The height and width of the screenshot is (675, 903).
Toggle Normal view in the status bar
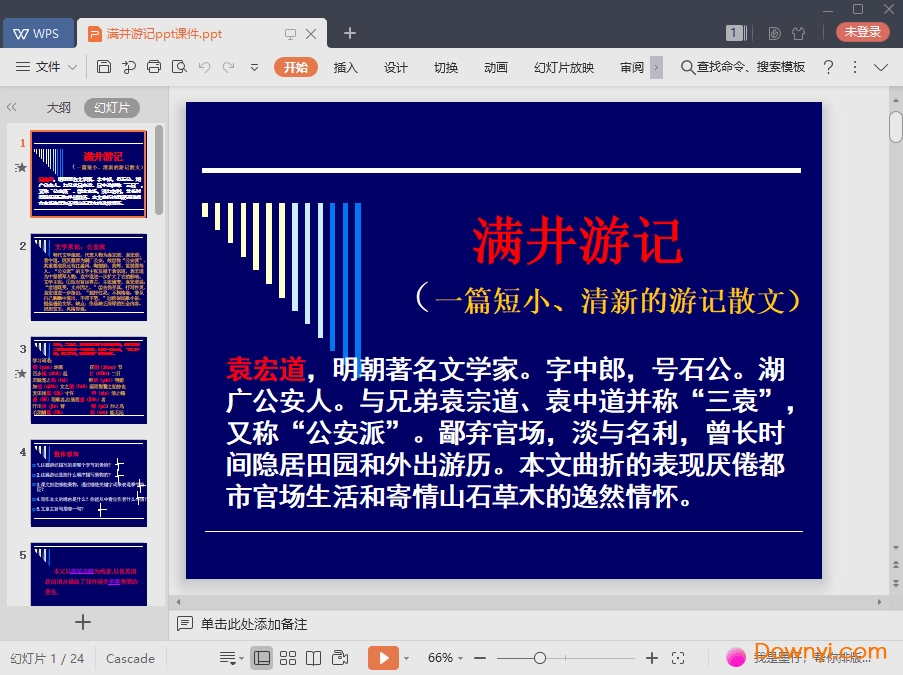point(262,658)
